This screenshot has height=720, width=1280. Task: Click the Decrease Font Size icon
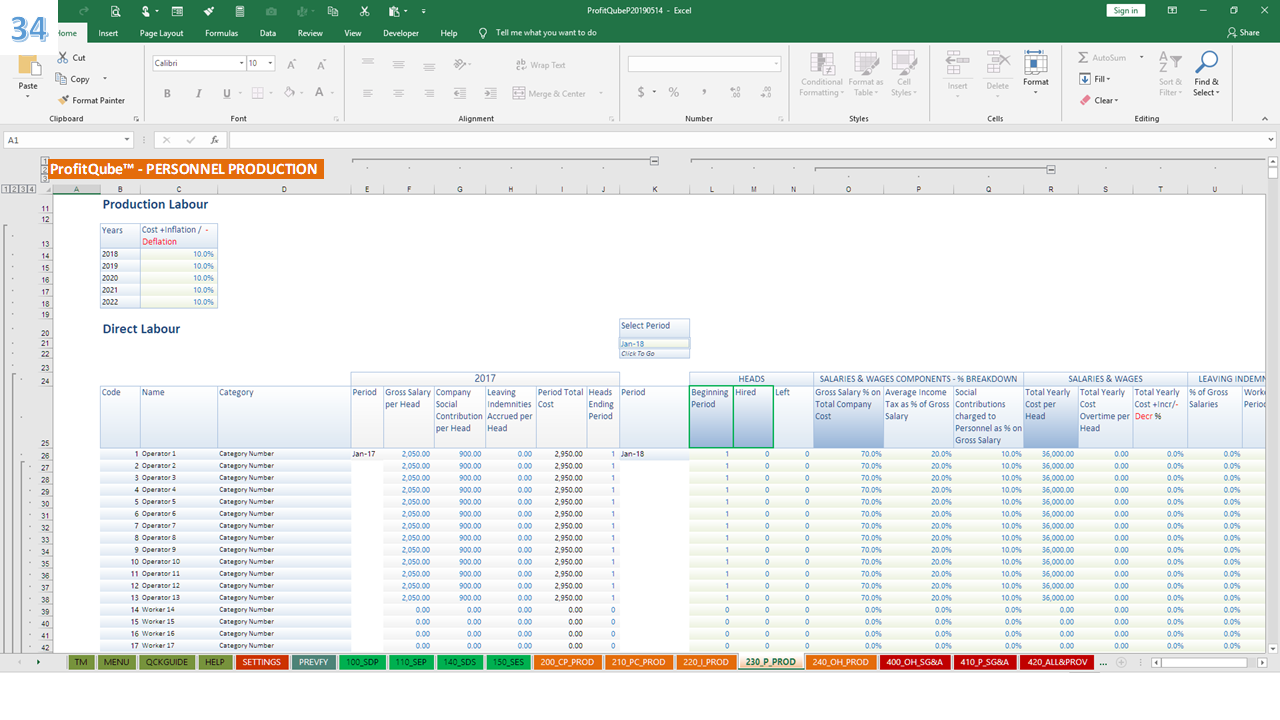(321, 63)
